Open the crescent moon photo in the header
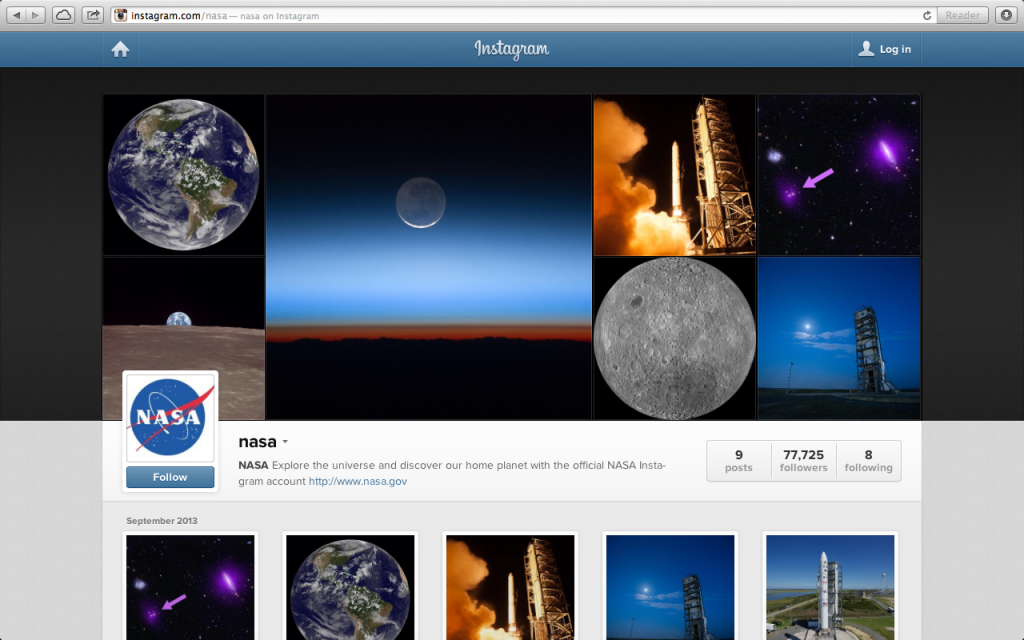The height and width of the screenshot is (640, 1024). 428,256
